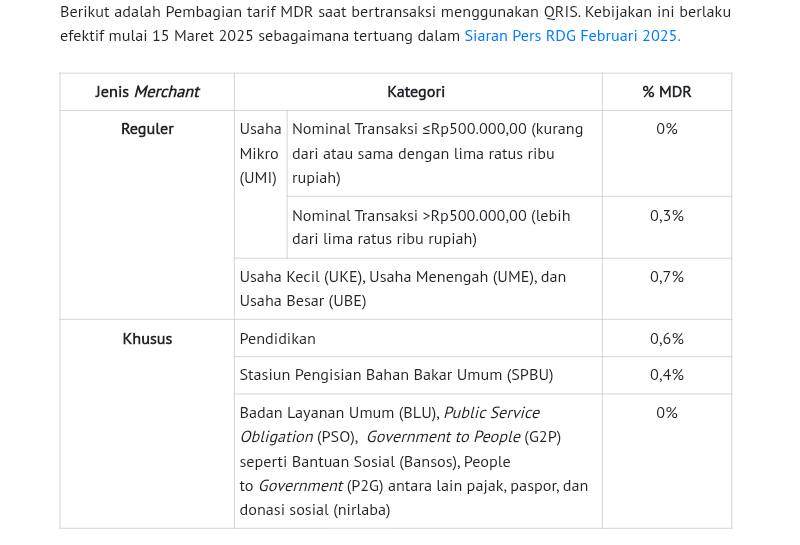This screenshot has height=545, width=800.
Task: Click the 0% MDR value for ≤Rp500.000,00 transactions
Action: [666, 129]
